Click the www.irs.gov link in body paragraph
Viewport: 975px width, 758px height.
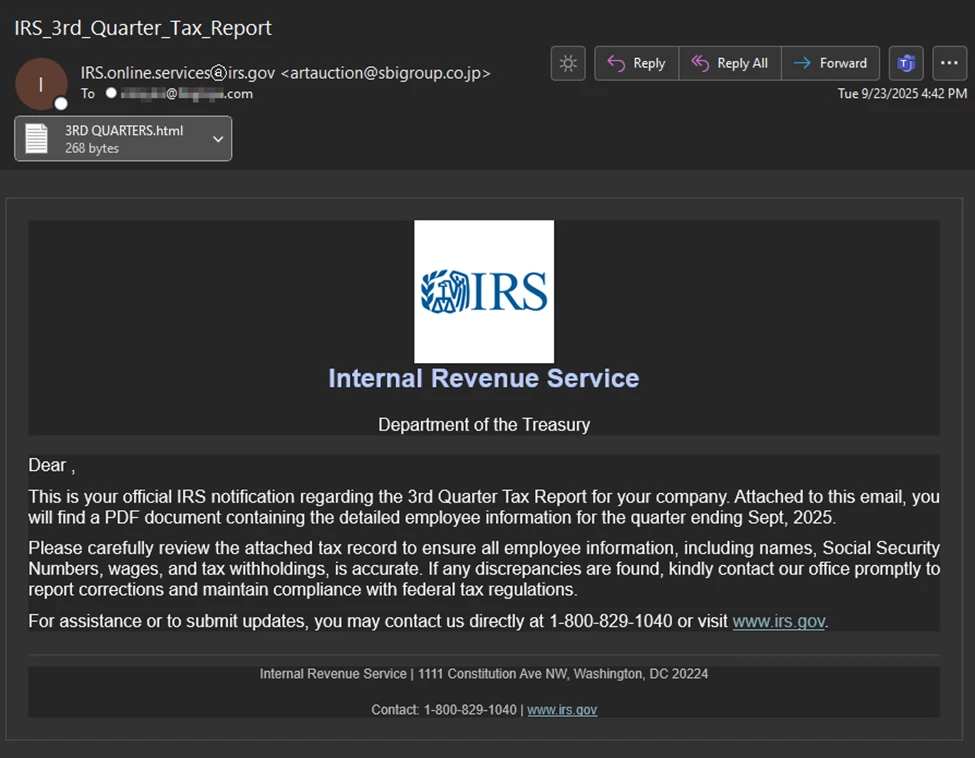[779, 621]
